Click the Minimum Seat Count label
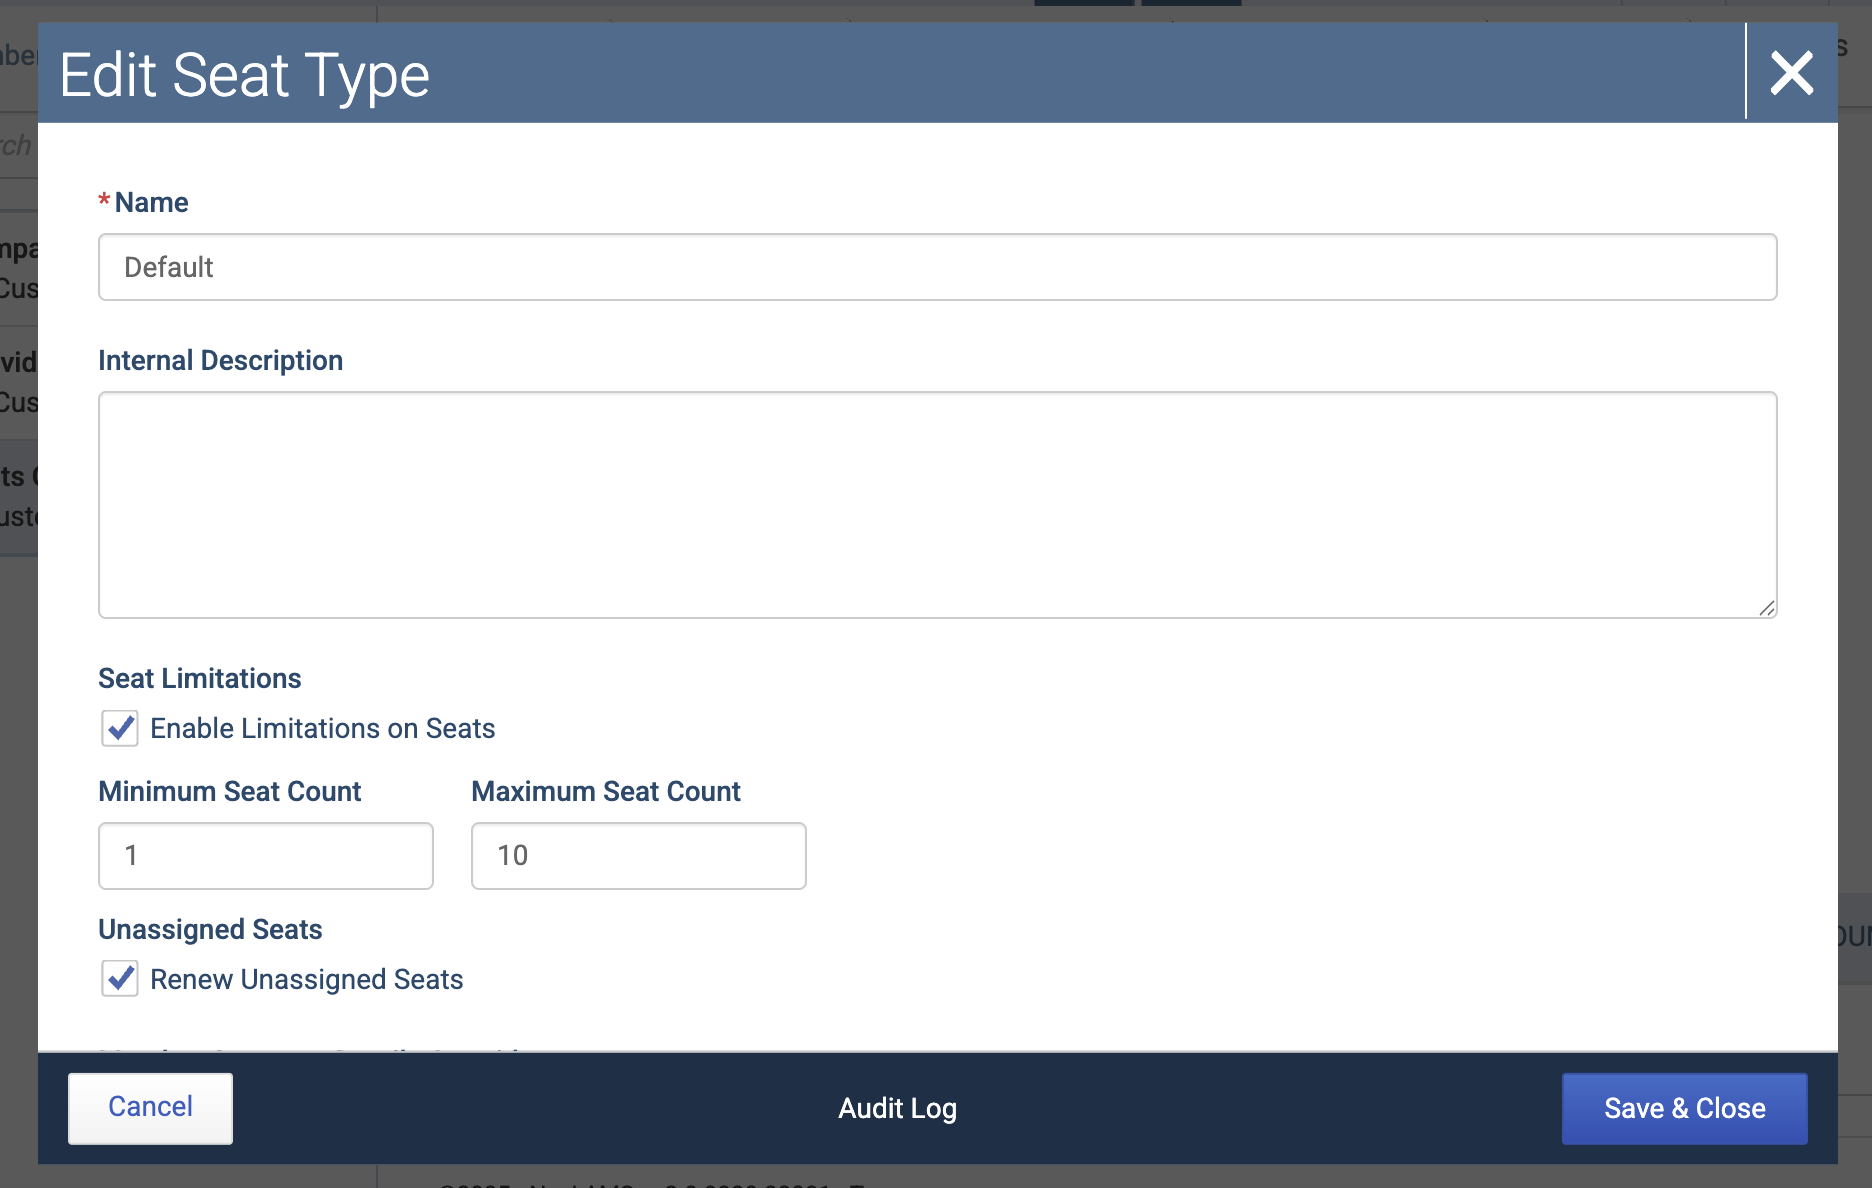1872x1188 pixels. (229, 791)
